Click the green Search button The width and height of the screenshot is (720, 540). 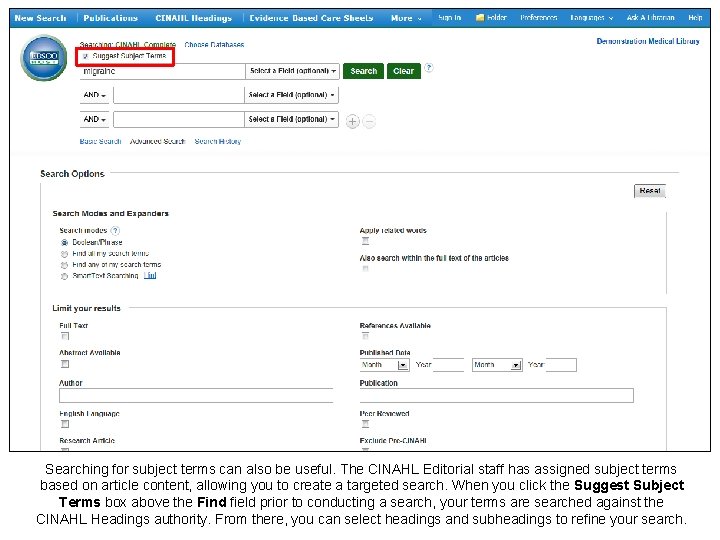[x=363, y=71]
